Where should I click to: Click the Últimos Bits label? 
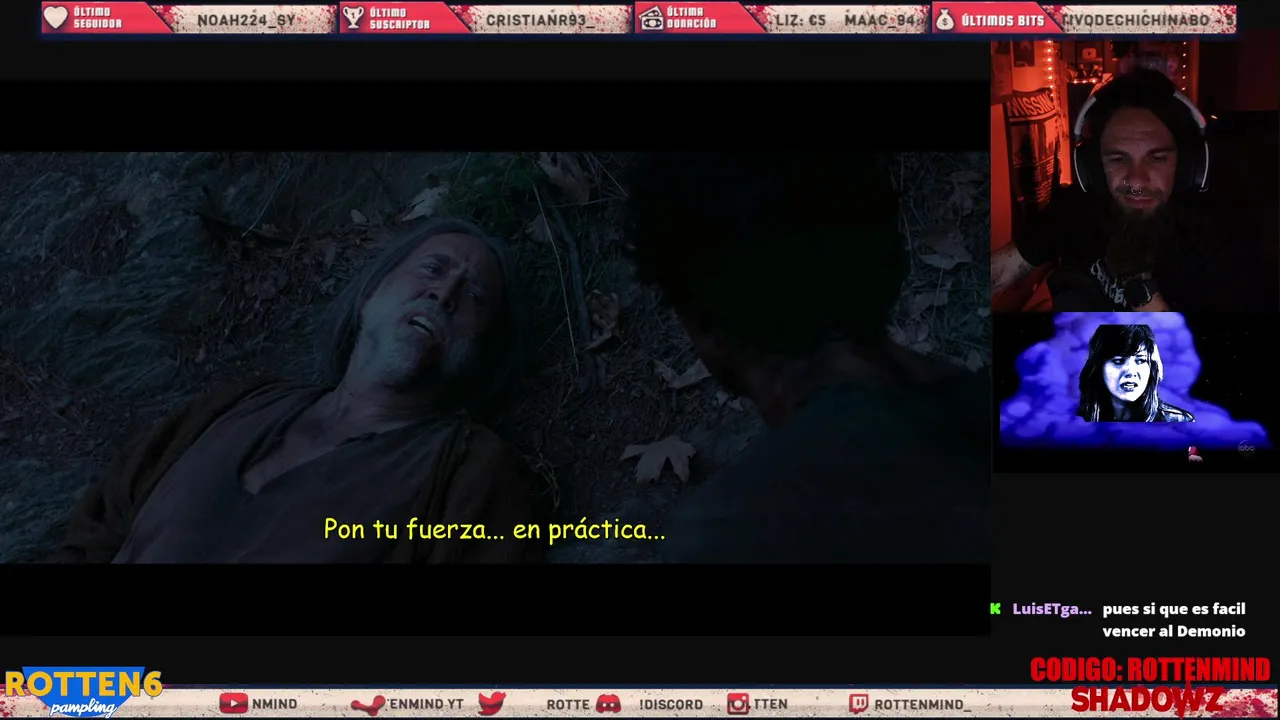pyautogui.click(x=1002, y=20)
